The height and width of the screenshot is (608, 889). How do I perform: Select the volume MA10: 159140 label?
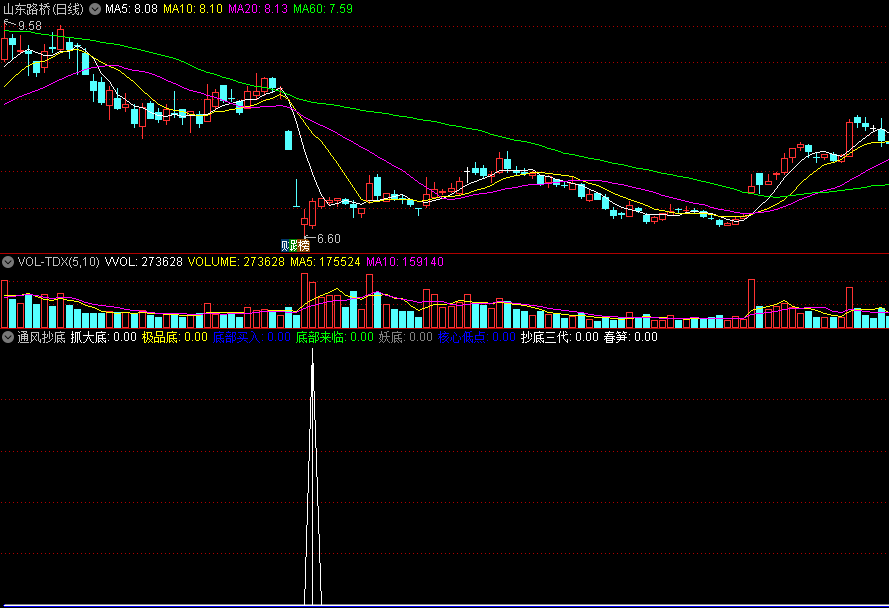tap(405, 262)
